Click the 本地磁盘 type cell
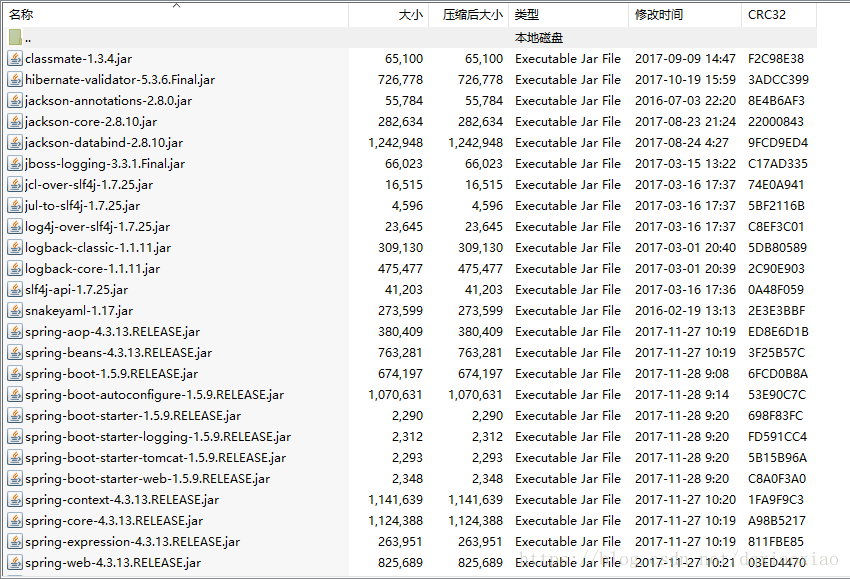This screenshot has width=850, height=579. pyautogui.click(x=539, y=38)
